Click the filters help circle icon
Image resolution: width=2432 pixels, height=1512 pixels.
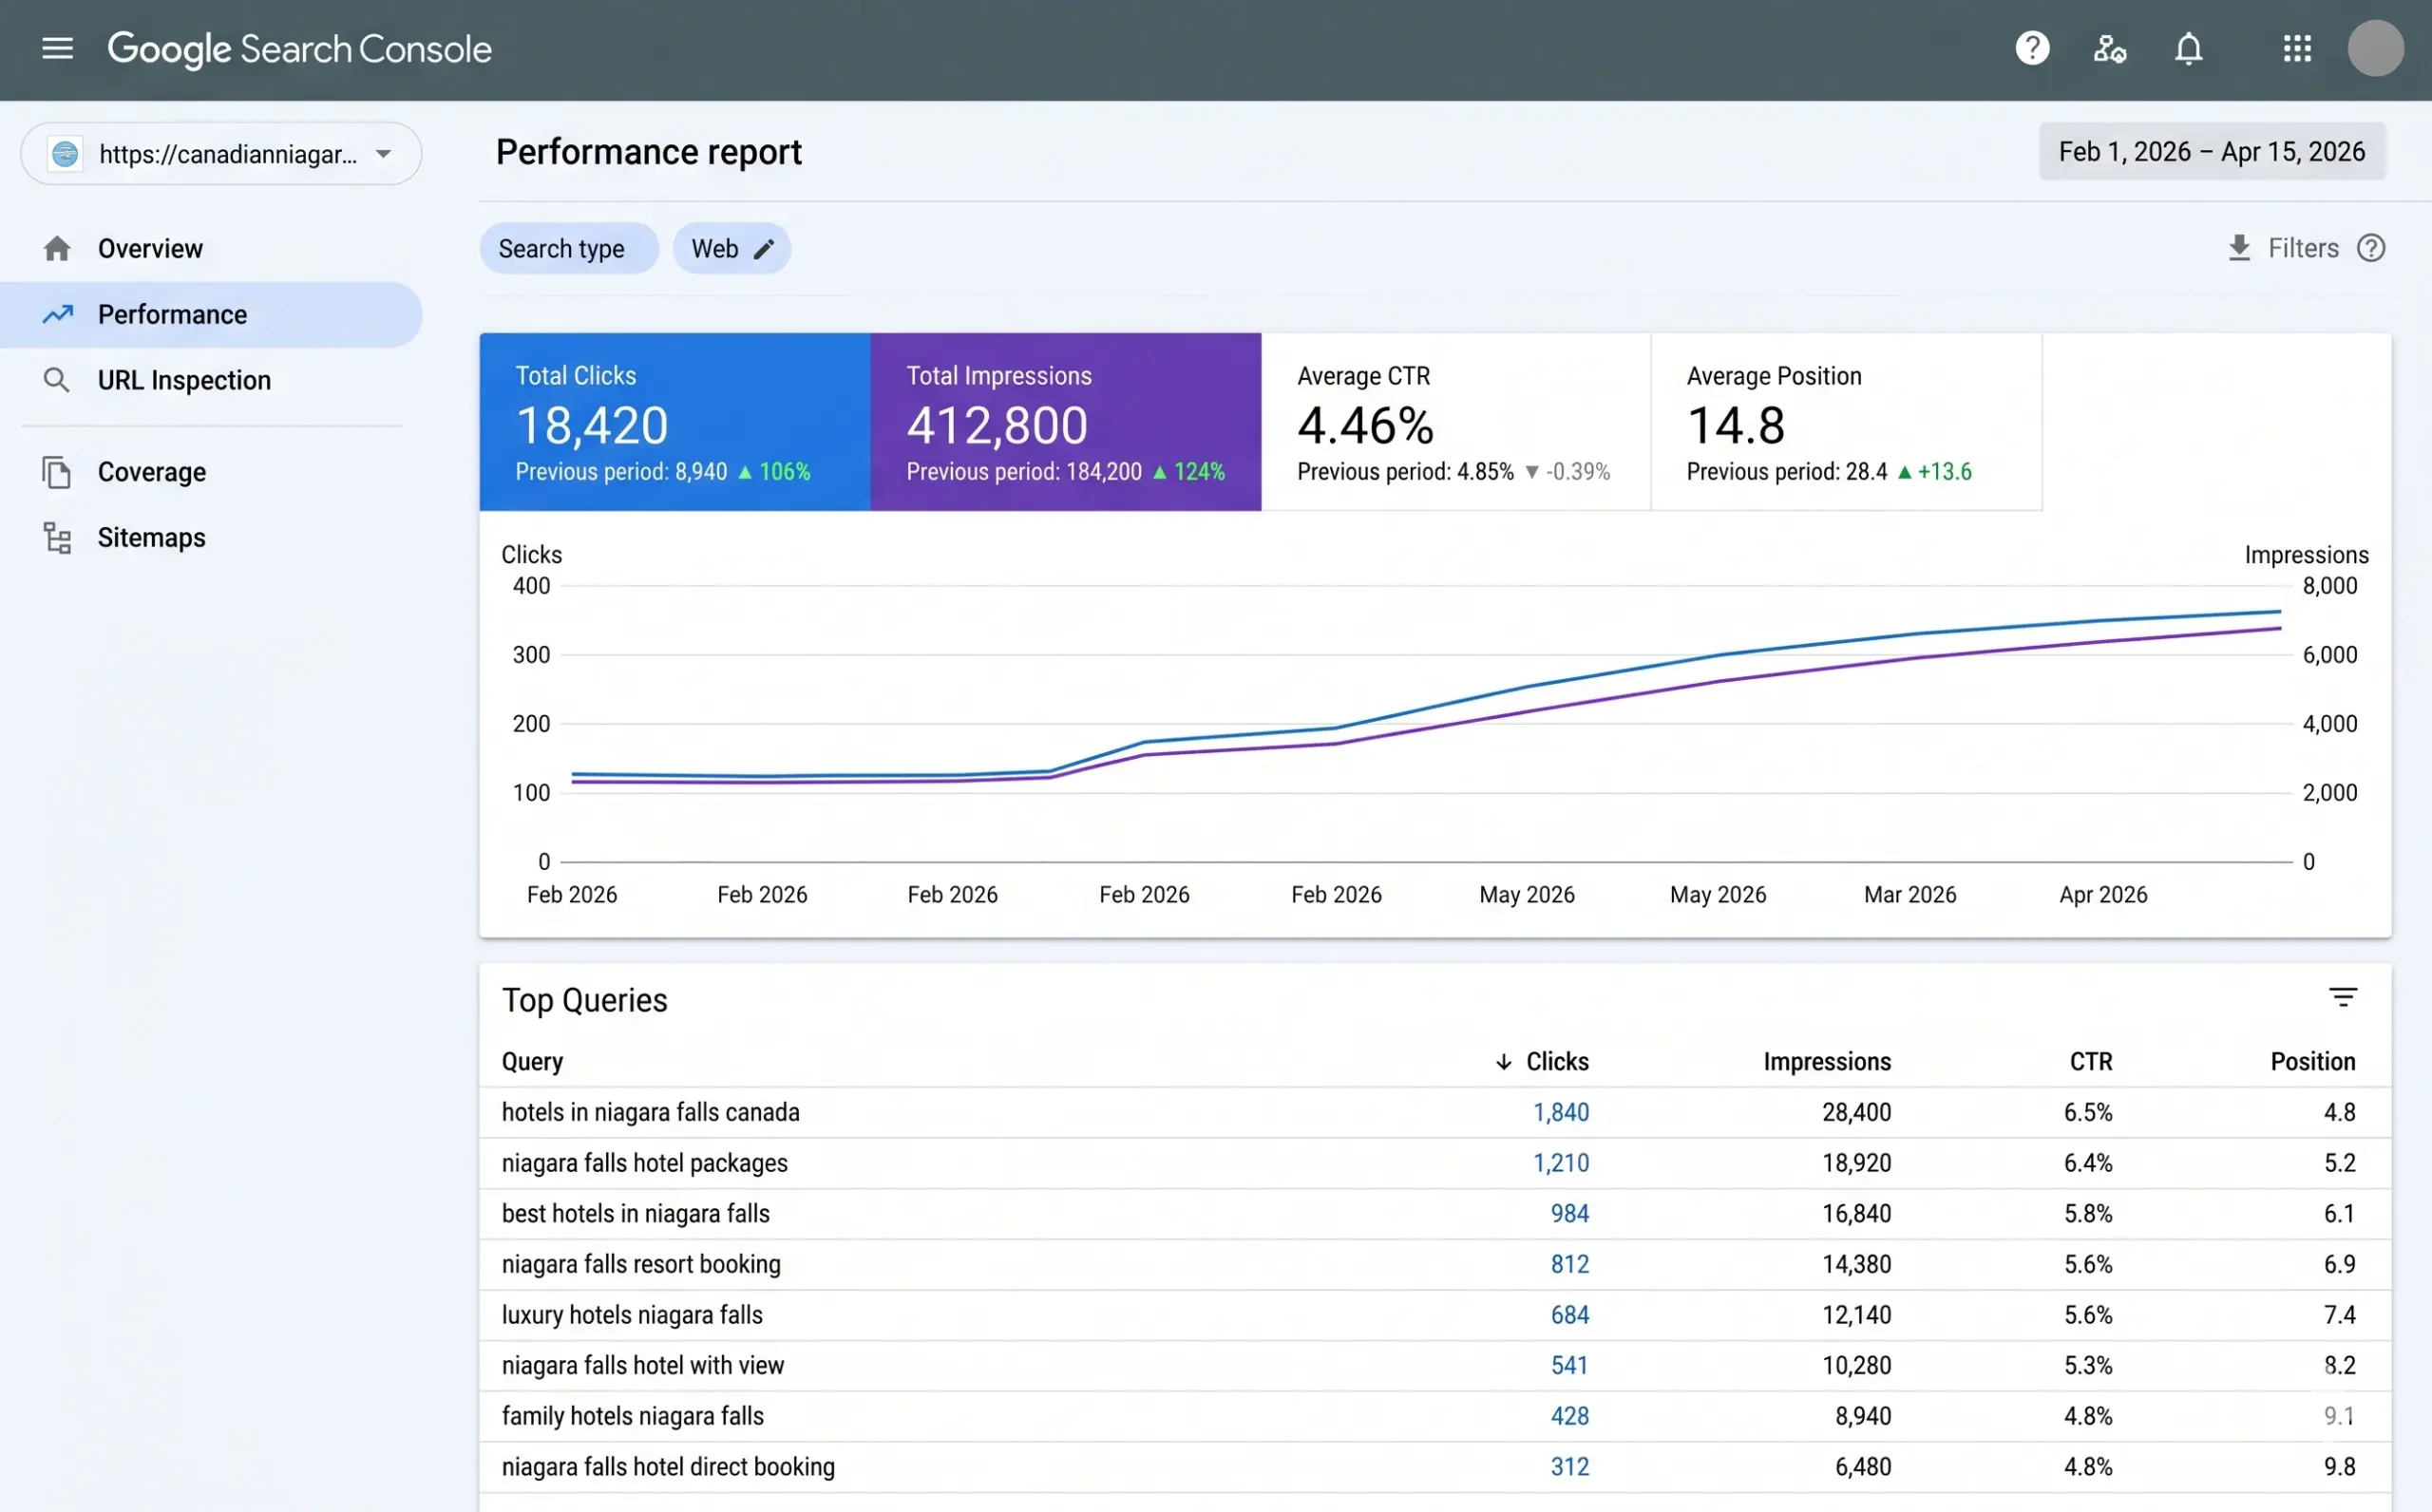(x=2371, y=248)
